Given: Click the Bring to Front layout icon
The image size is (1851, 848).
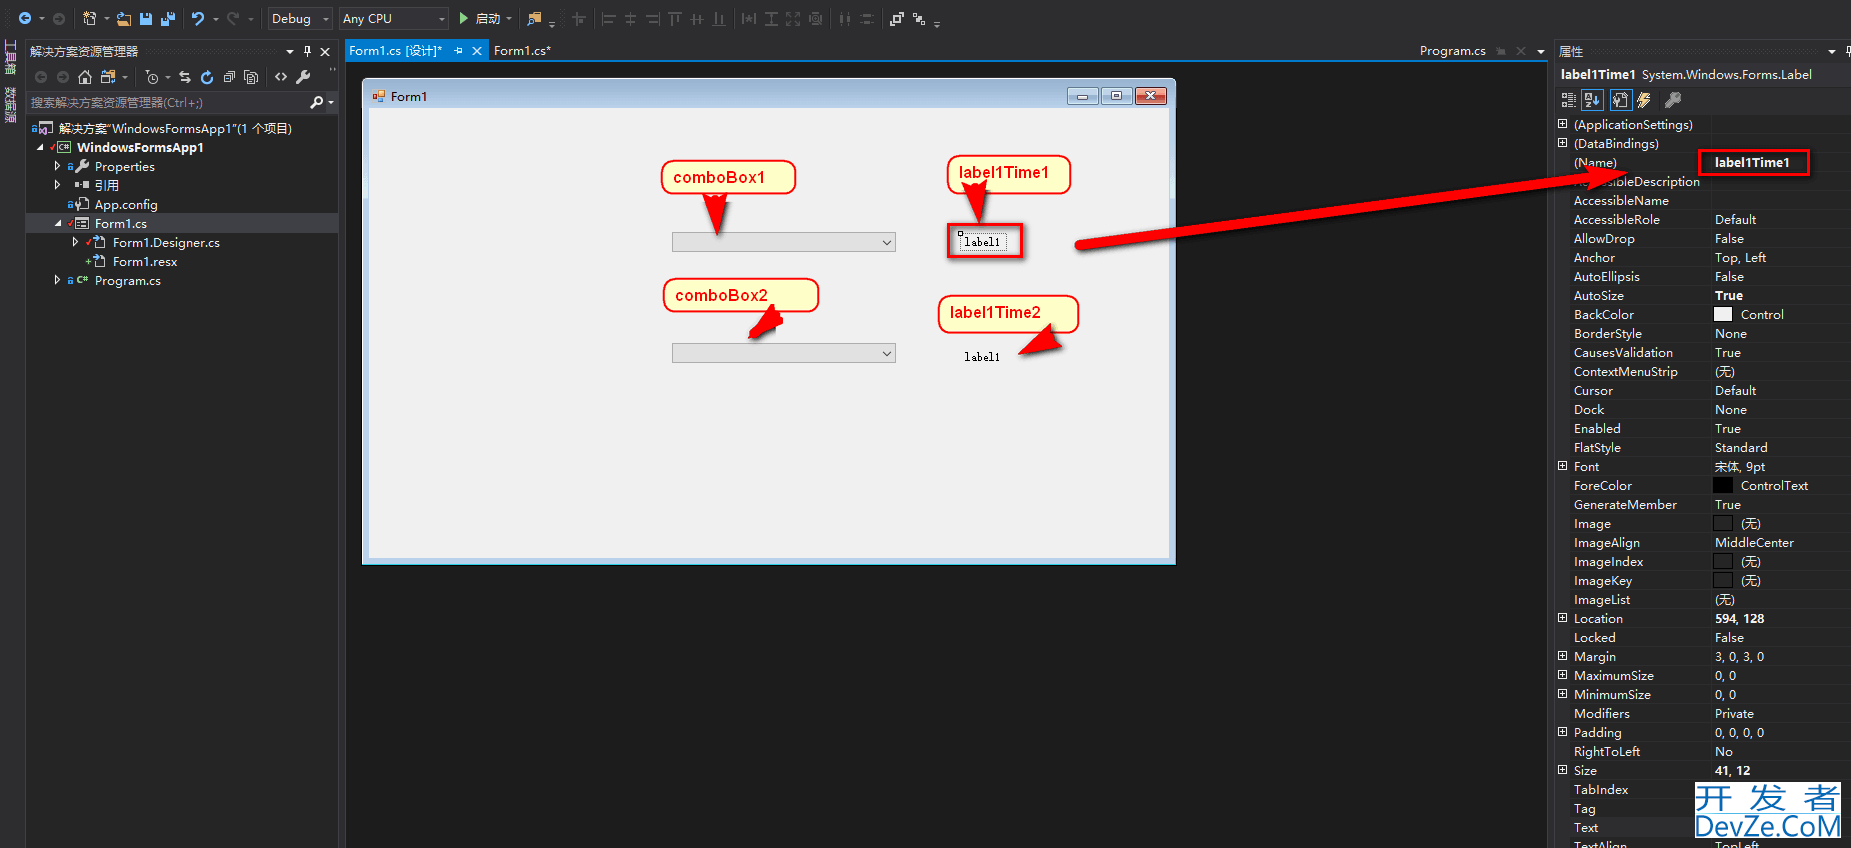Looking at the screenshot, I should click(896, 18).
